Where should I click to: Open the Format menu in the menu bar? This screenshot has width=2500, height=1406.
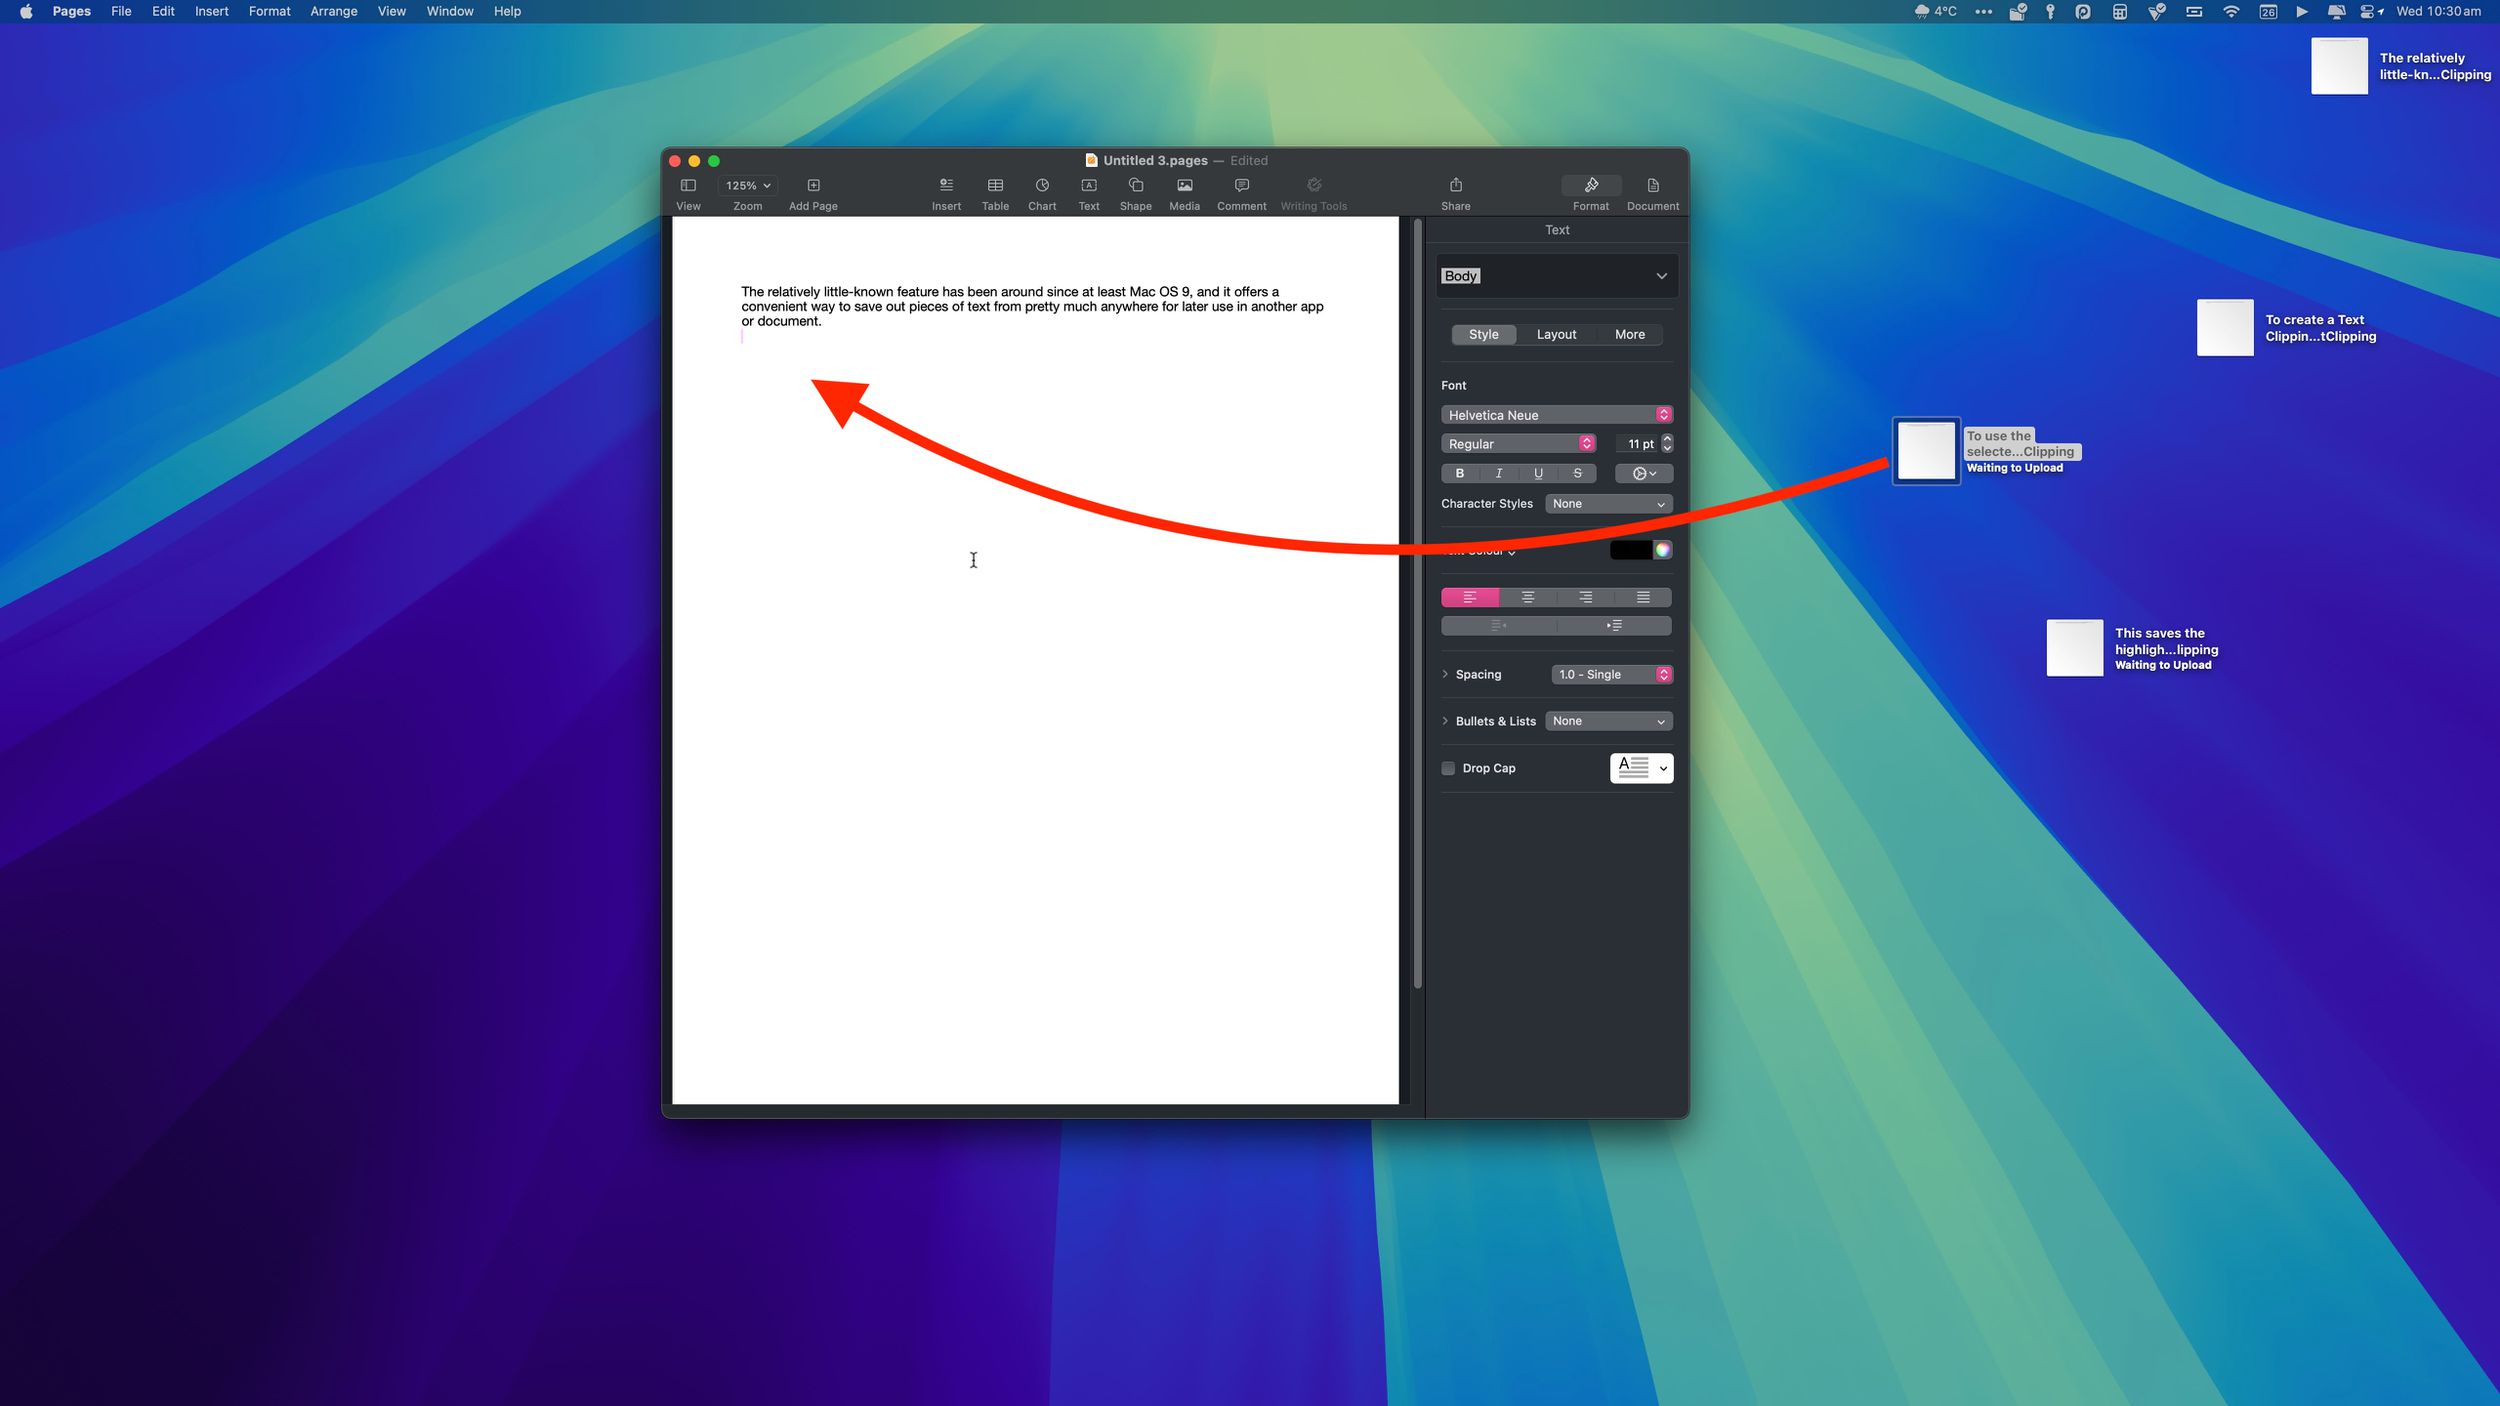(x=269, y=11)
